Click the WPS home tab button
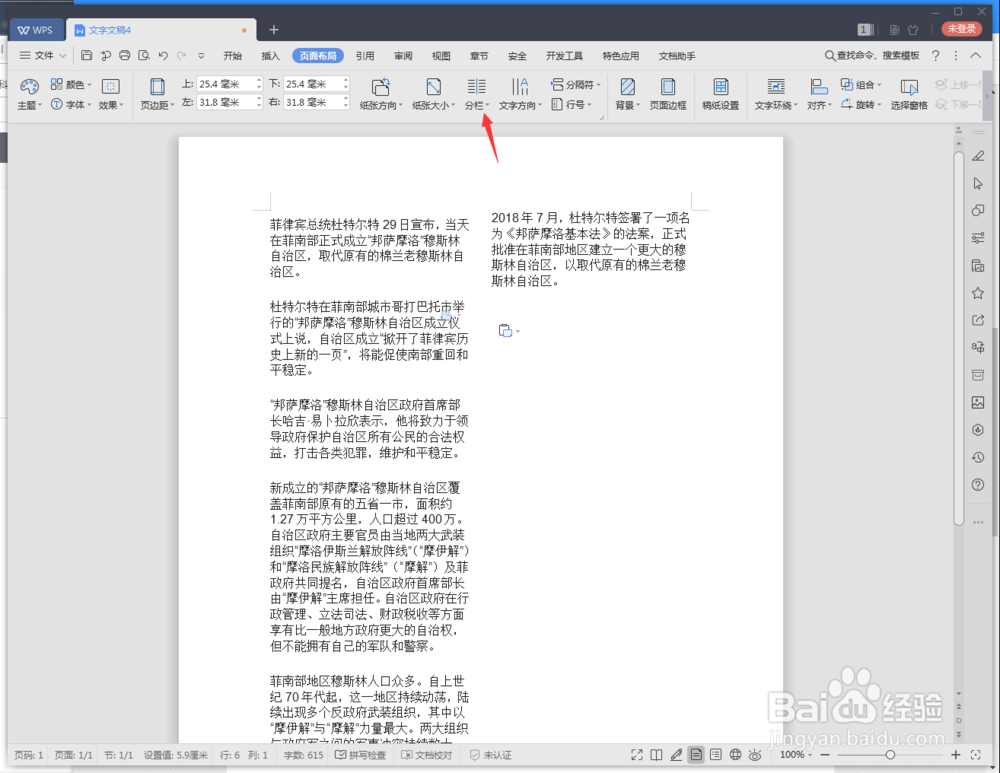The width and height of the screenshot is (1000, 773). tap(36, 30)
